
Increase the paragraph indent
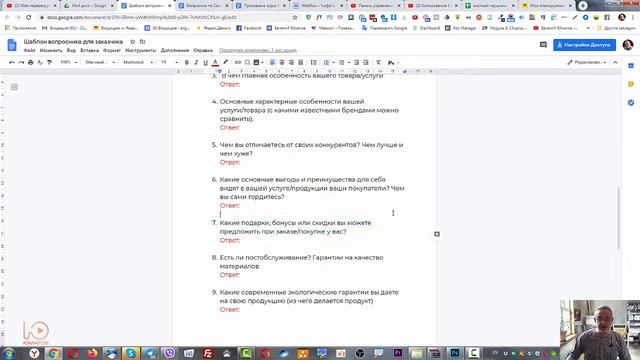click(366, 62)
